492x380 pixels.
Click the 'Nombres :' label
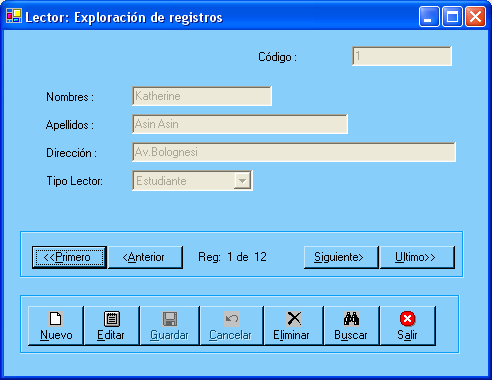pos(70,97)
